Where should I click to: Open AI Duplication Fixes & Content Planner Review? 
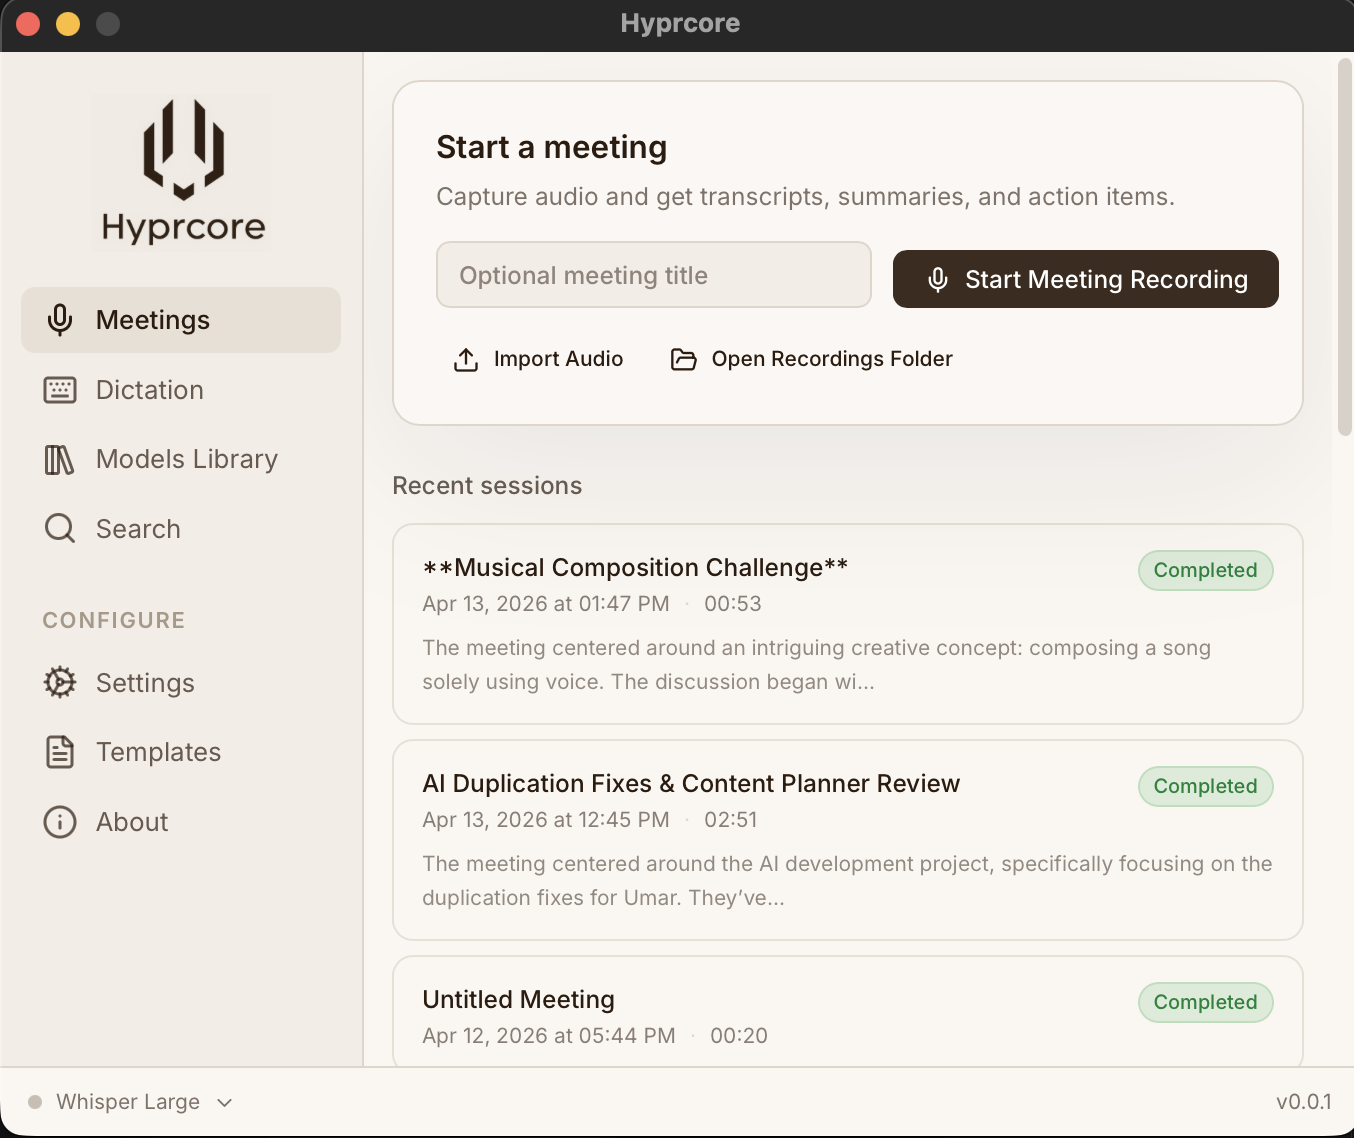[848, 840]
